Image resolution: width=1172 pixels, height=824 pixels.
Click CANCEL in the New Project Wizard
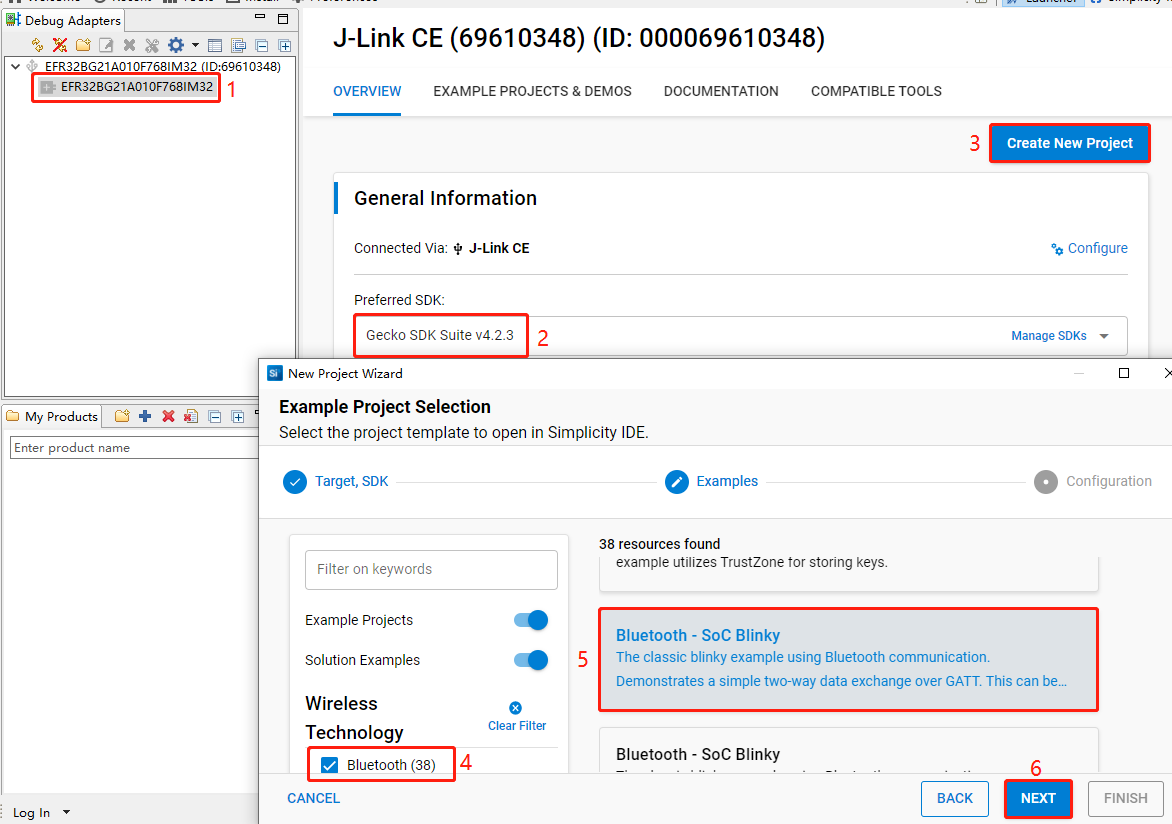(x=313, y=798)
